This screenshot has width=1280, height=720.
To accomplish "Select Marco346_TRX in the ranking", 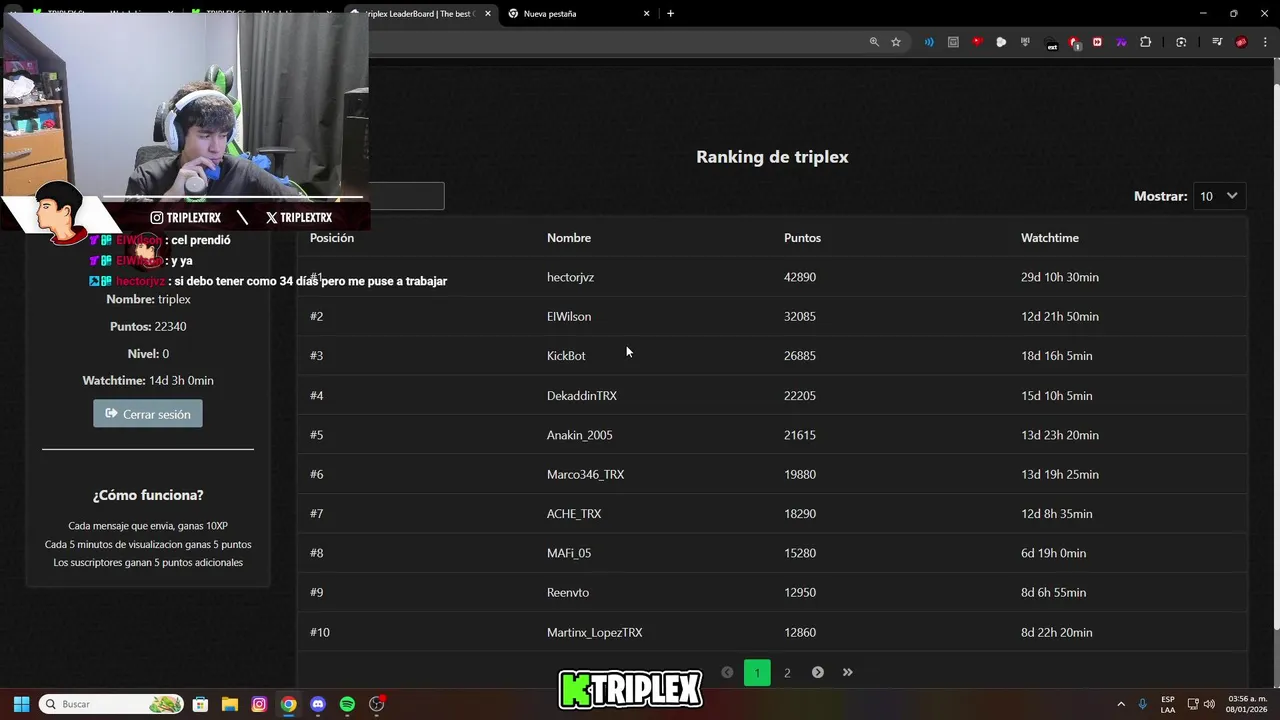I will coord(585,474).
